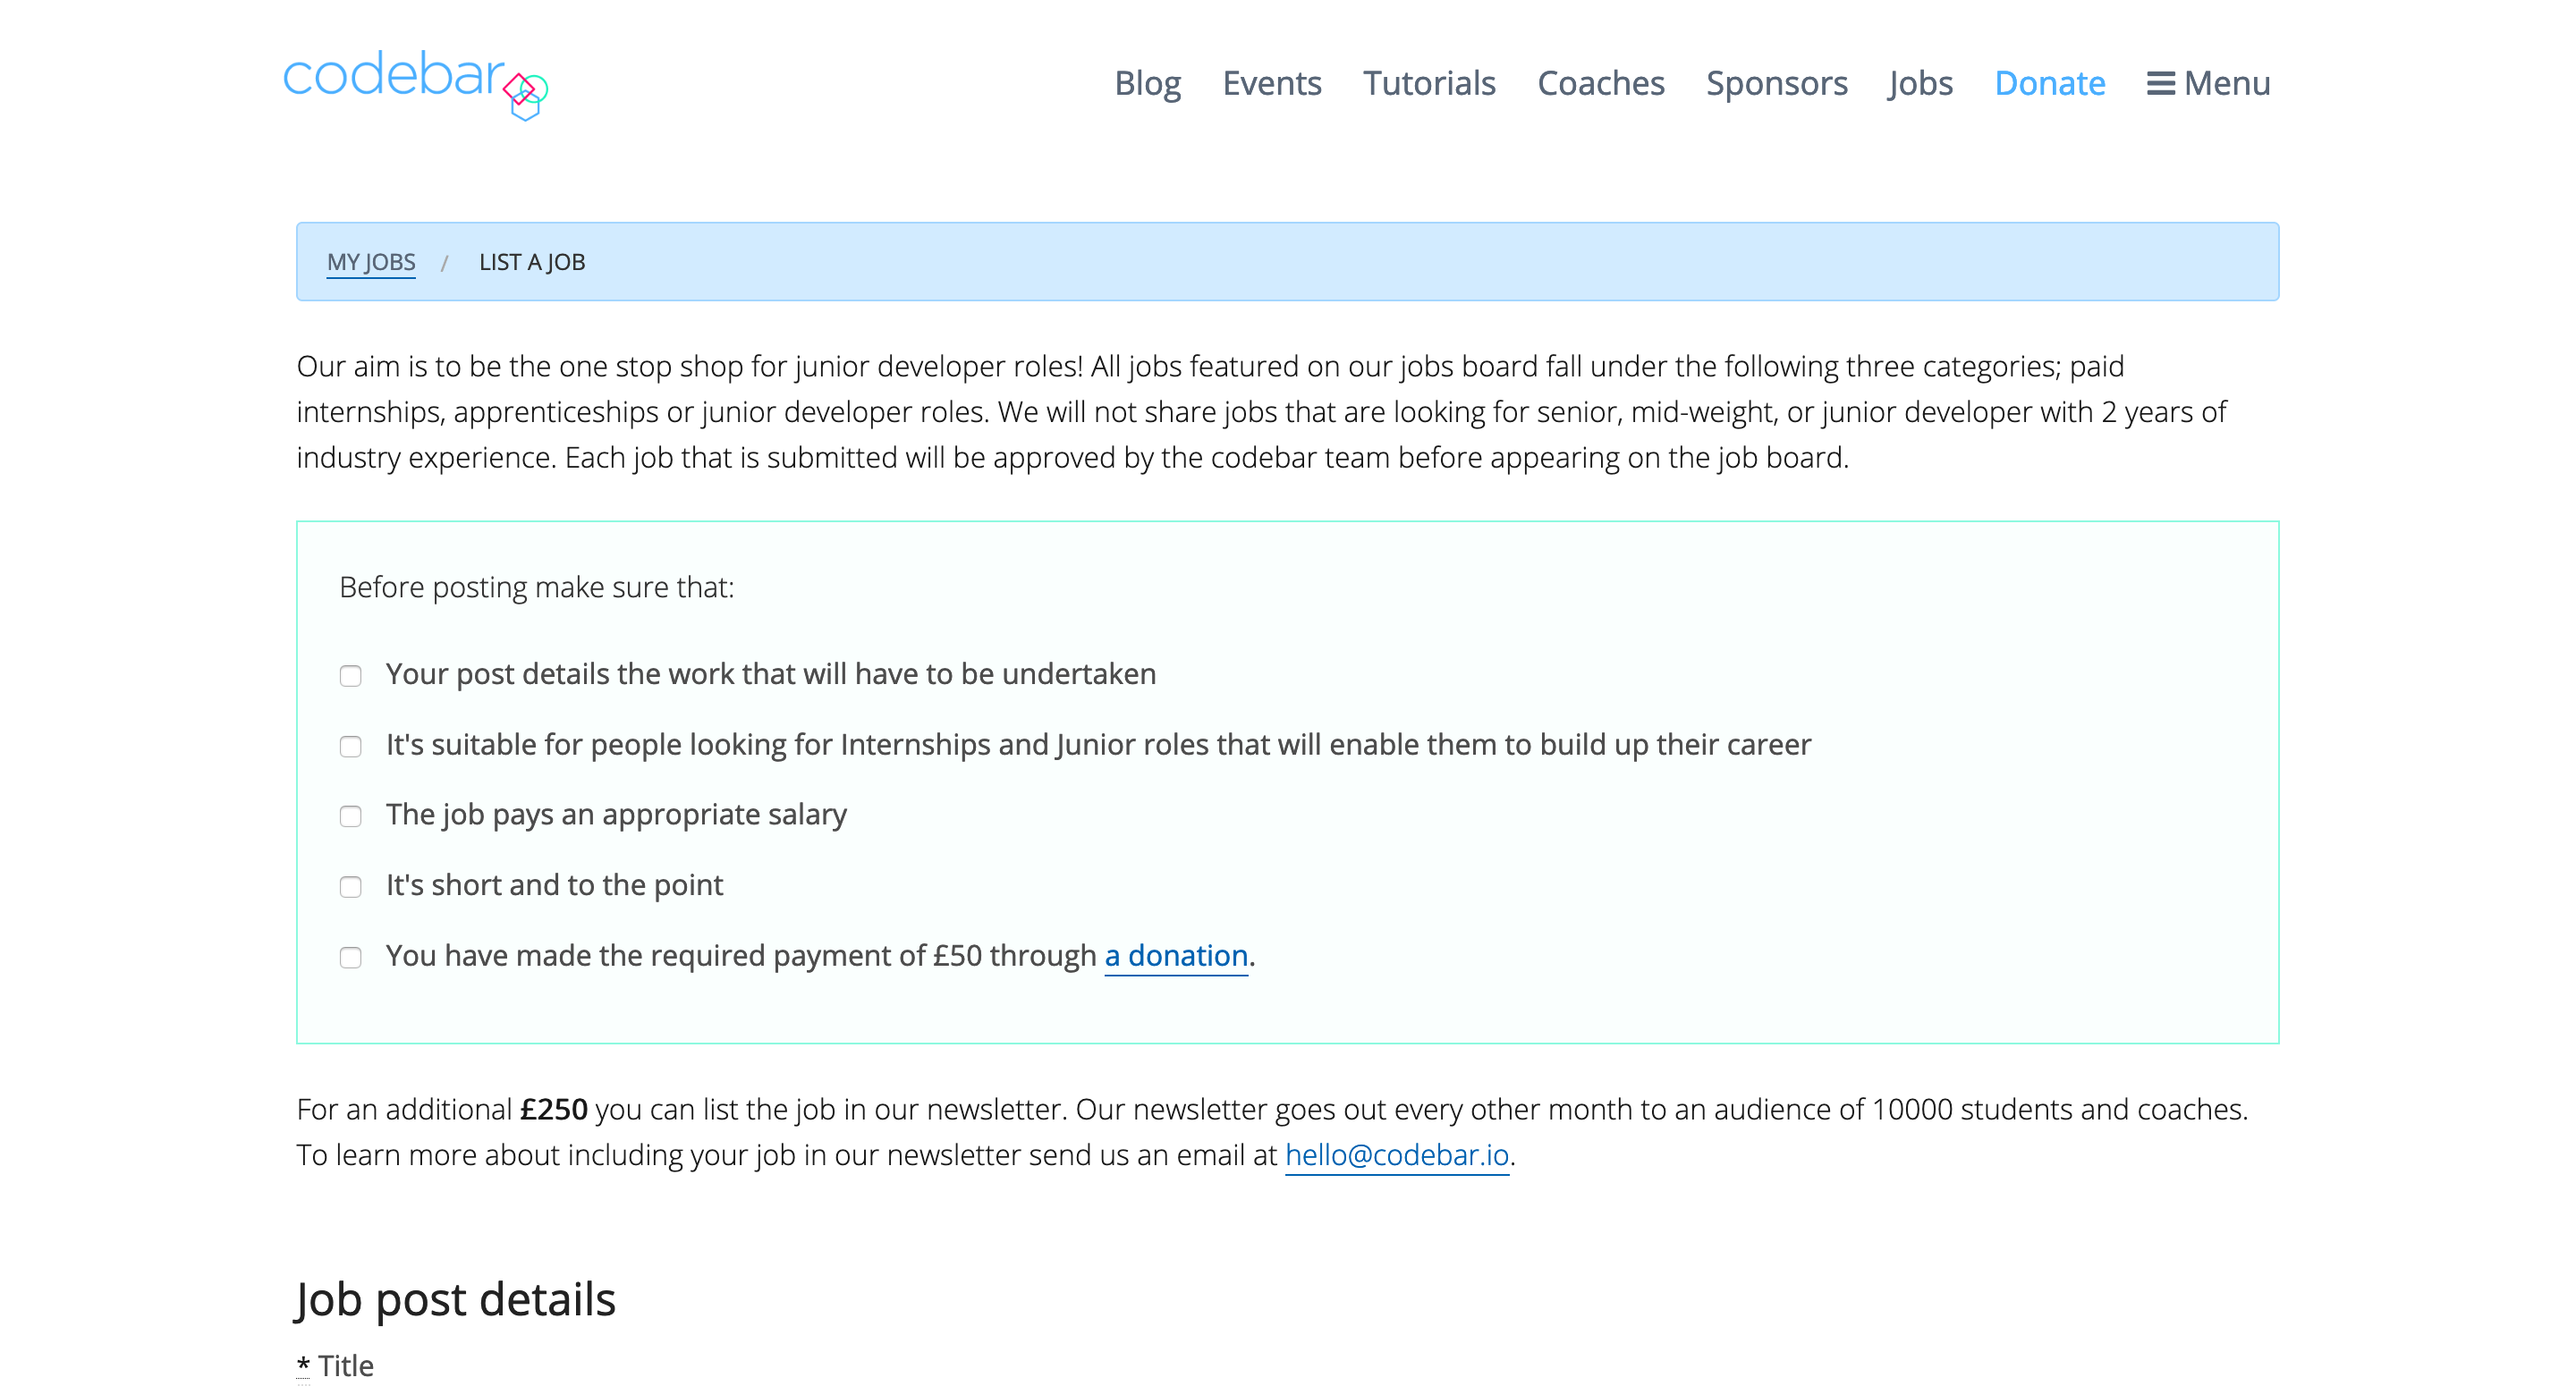This screenshot has height=1386, width=2576.
Task: Click the codebar logo
Action: (414, 82)
